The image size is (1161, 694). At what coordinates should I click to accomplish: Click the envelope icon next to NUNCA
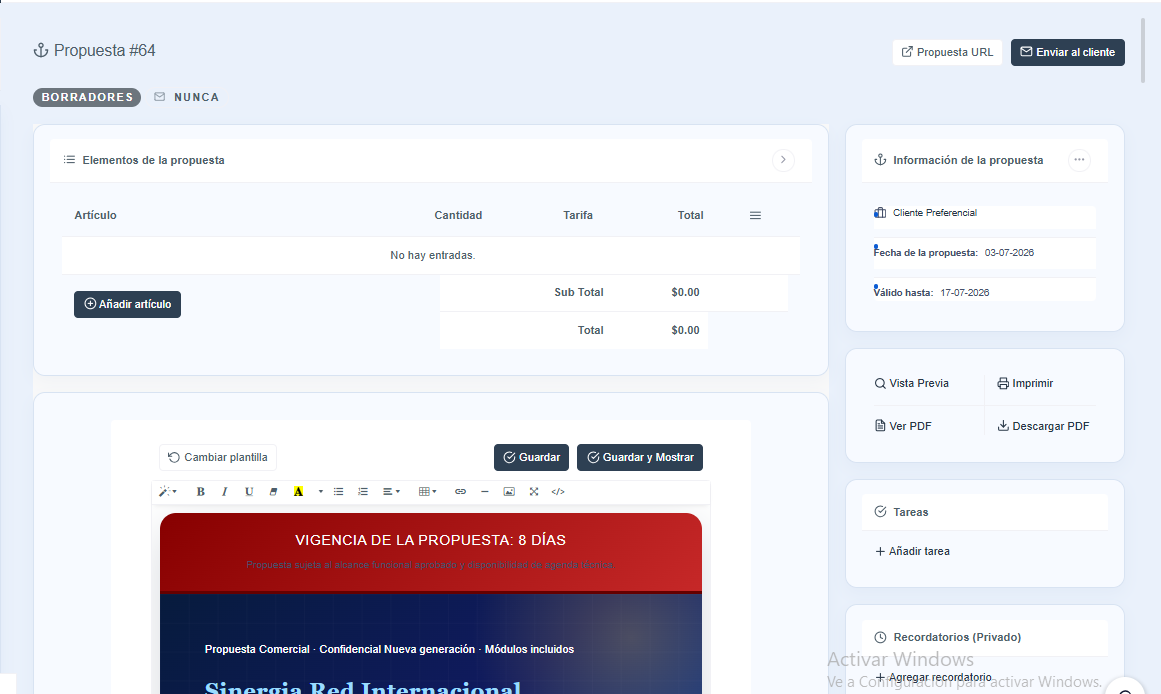pyautogui.click(x=159, y=97)
